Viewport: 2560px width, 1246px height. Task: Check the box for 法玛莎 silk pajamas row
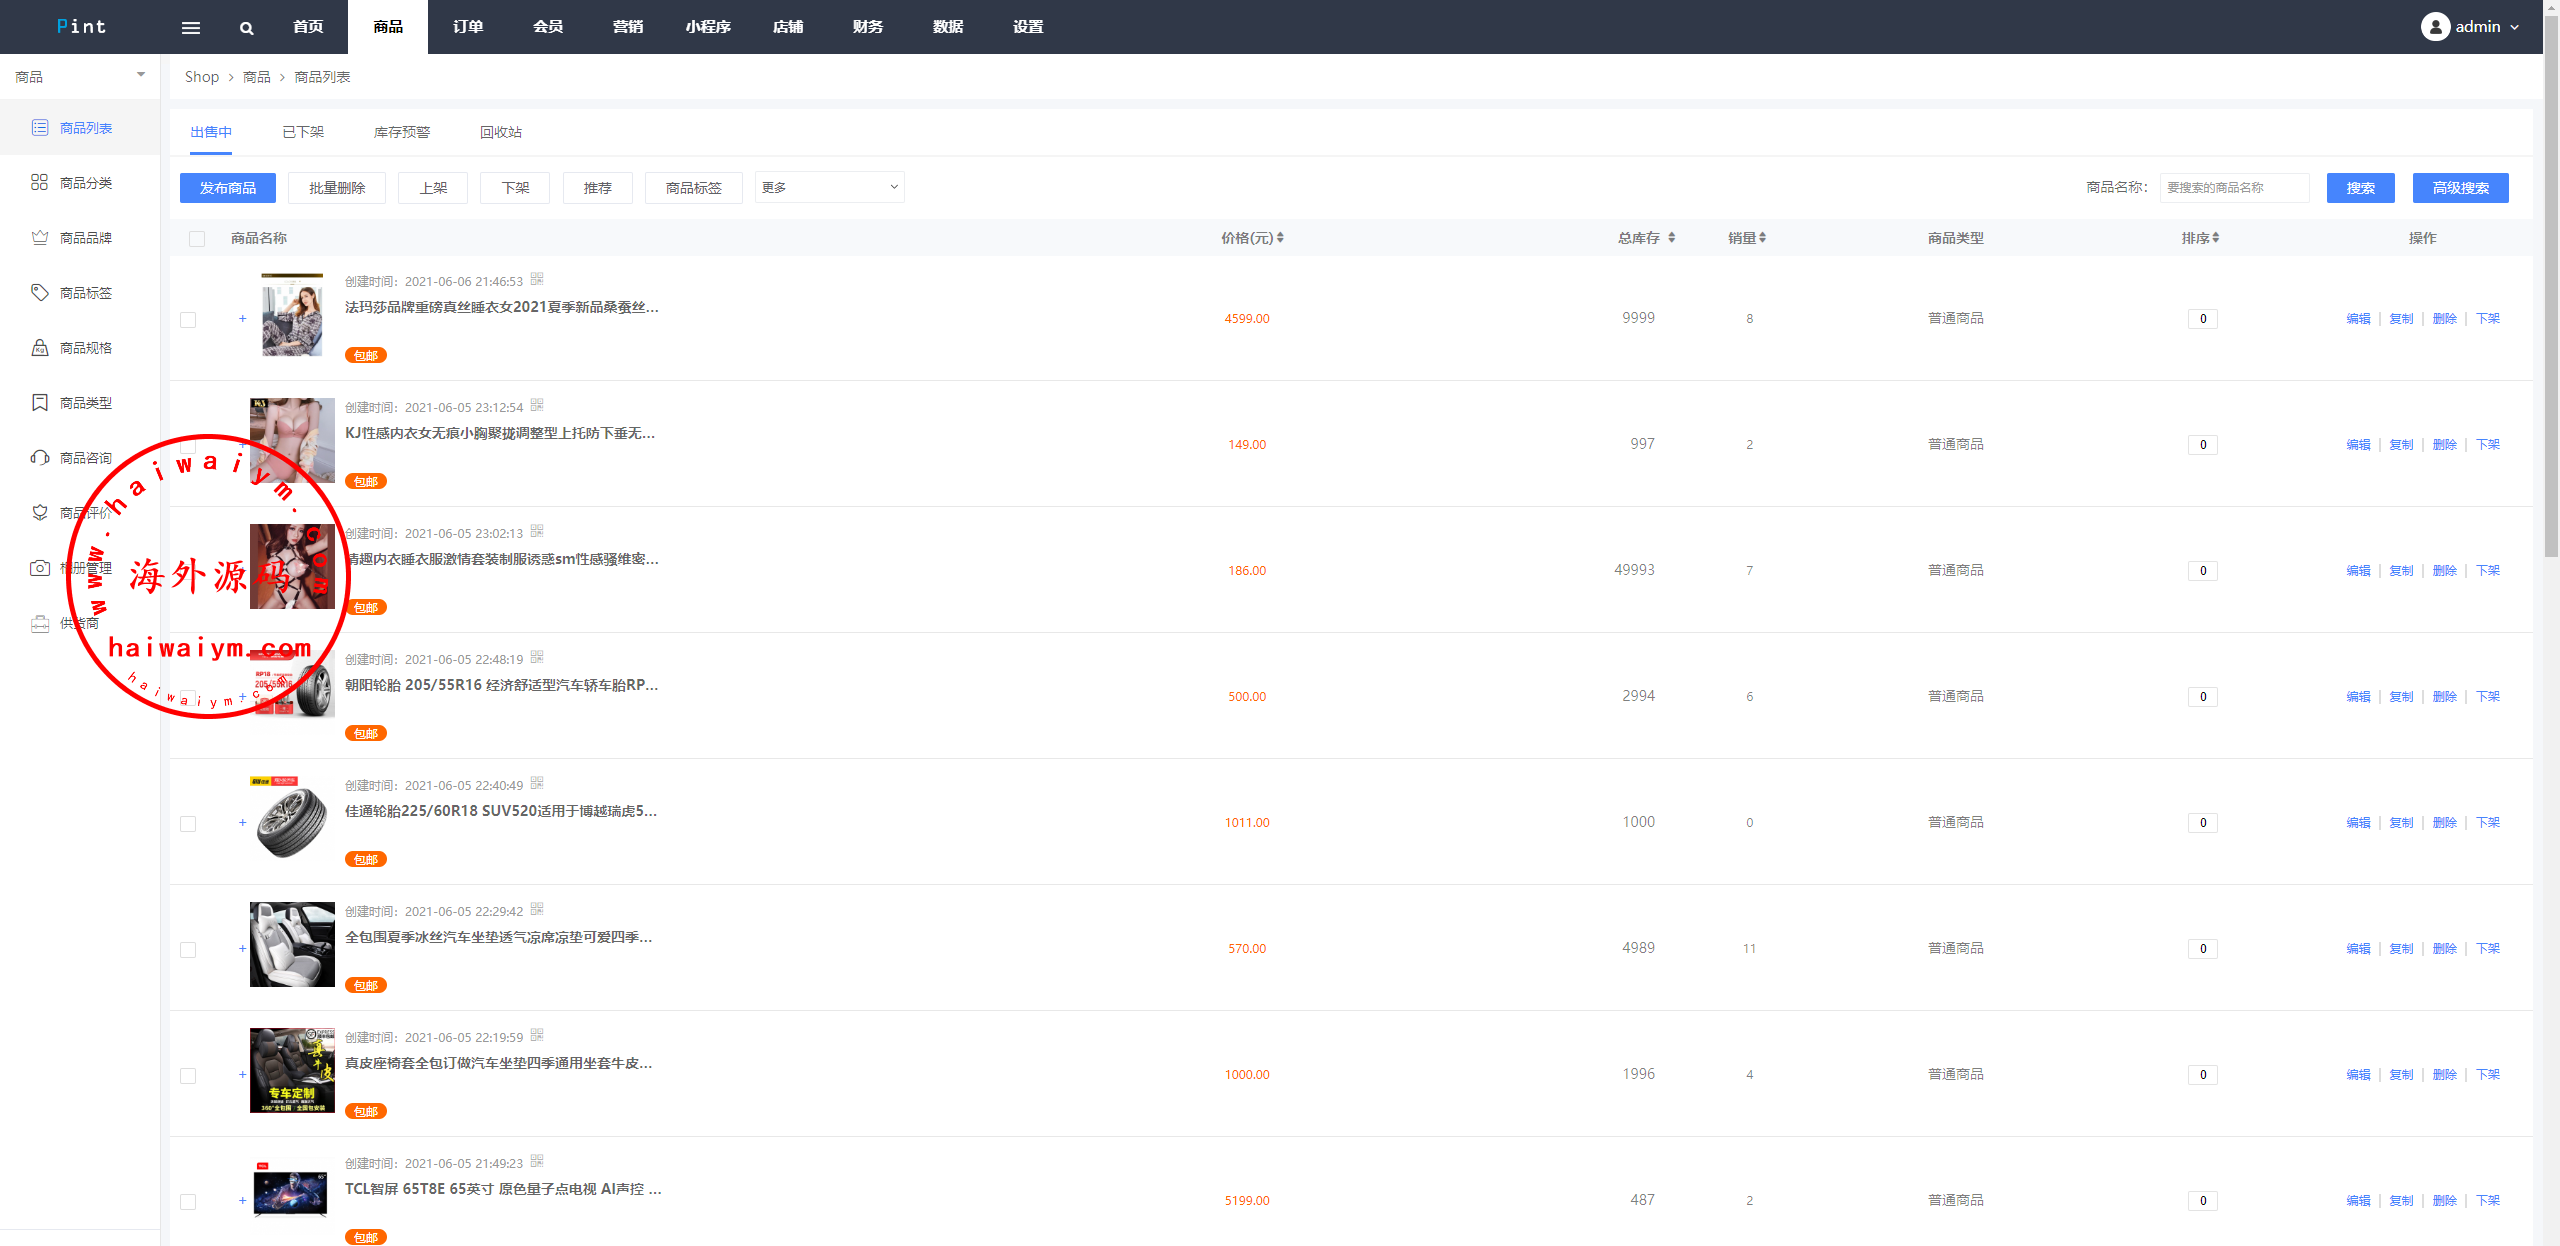[188, 320]
